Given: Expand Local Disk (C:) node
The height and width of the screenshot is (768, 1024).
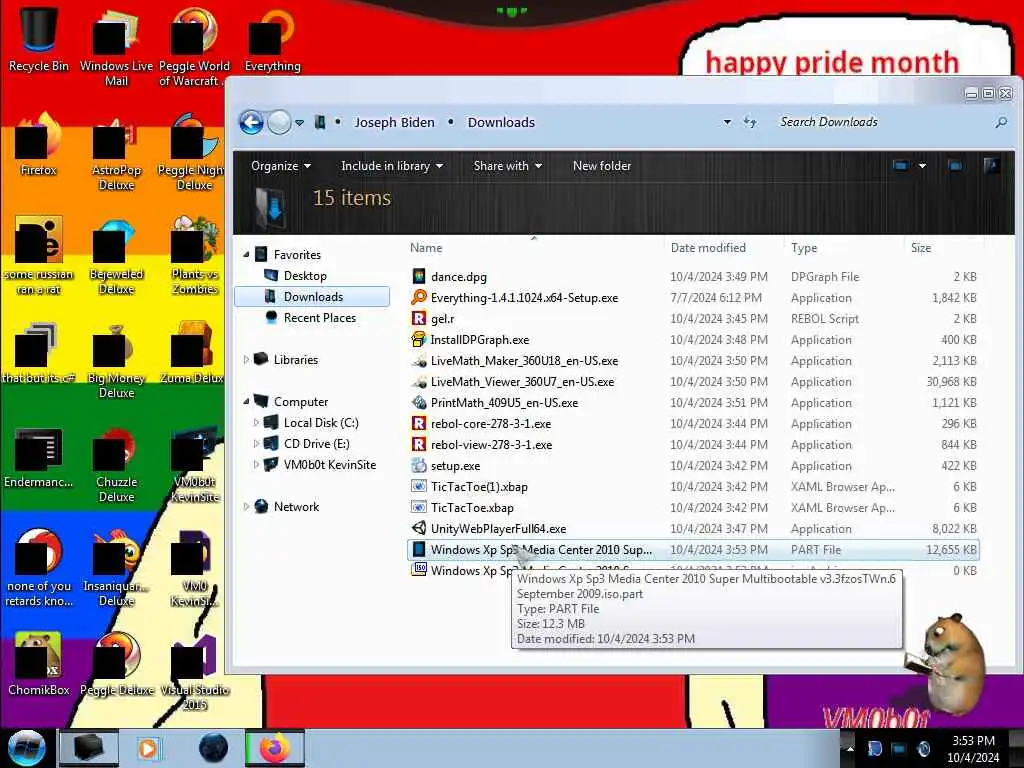Looking at the screenshot, I should click(x=256, y=423).
